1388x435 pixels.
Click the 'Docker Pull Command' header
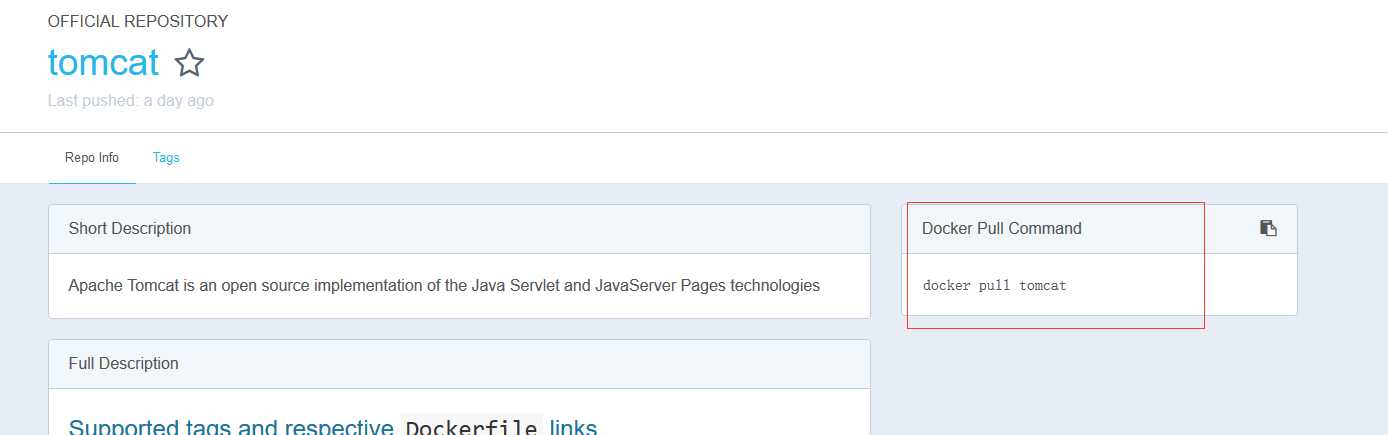pyautogui.click(x=1002, y=229)
